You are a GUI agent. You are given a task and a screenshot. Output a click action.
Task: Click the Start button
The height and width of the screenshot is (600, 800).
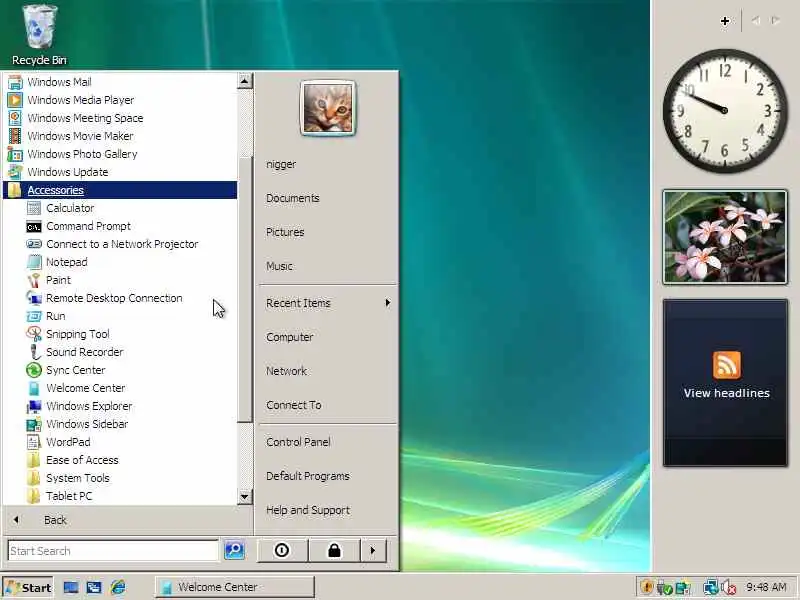tap(28, 587)
